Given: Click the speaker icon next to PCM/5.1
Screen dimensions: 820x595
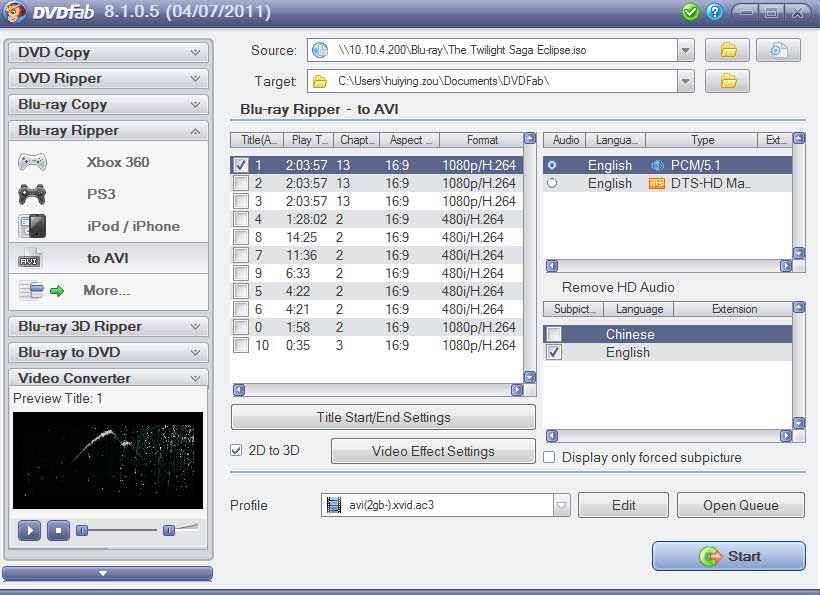Looking at the screenshot, I should click(657, 166).
